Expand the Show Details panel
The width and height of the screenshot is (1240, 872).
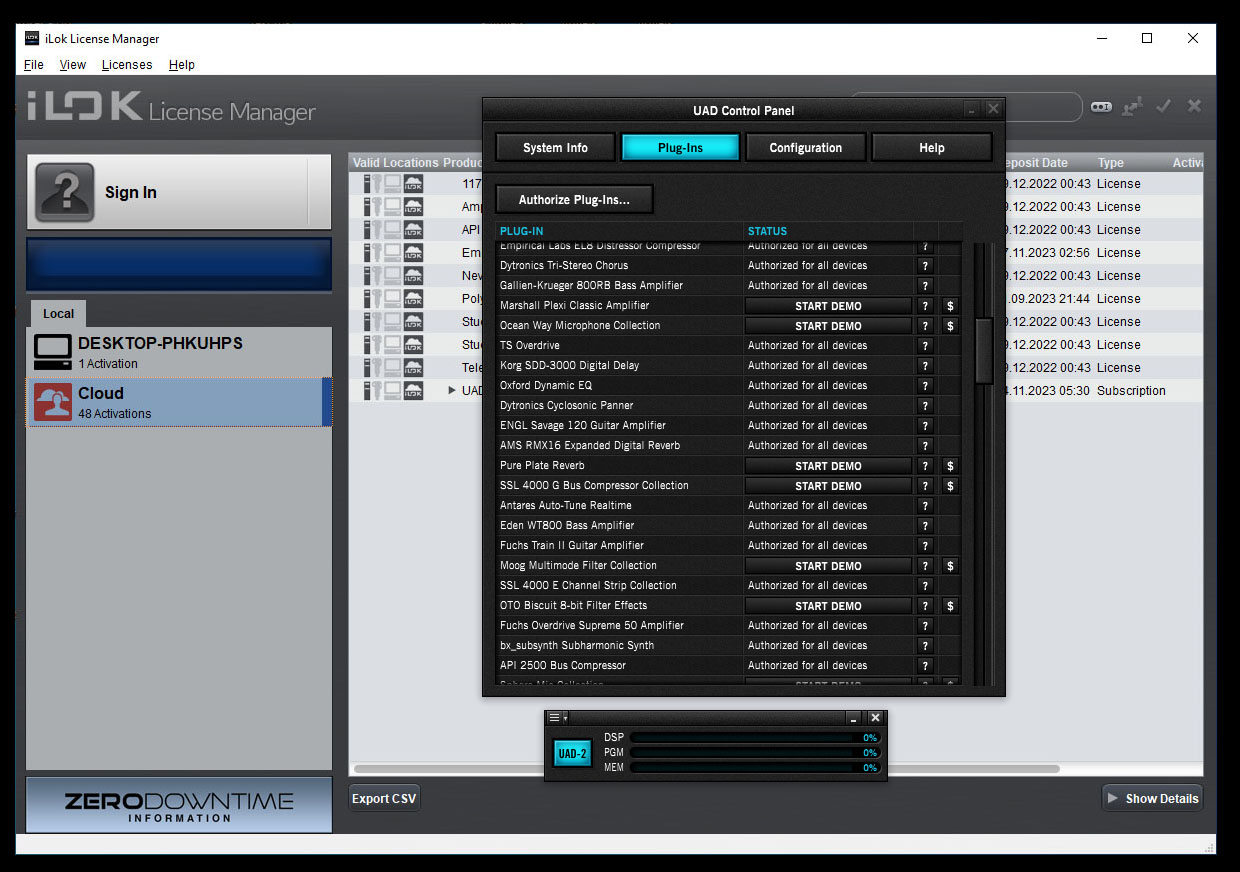[1152, 798]
